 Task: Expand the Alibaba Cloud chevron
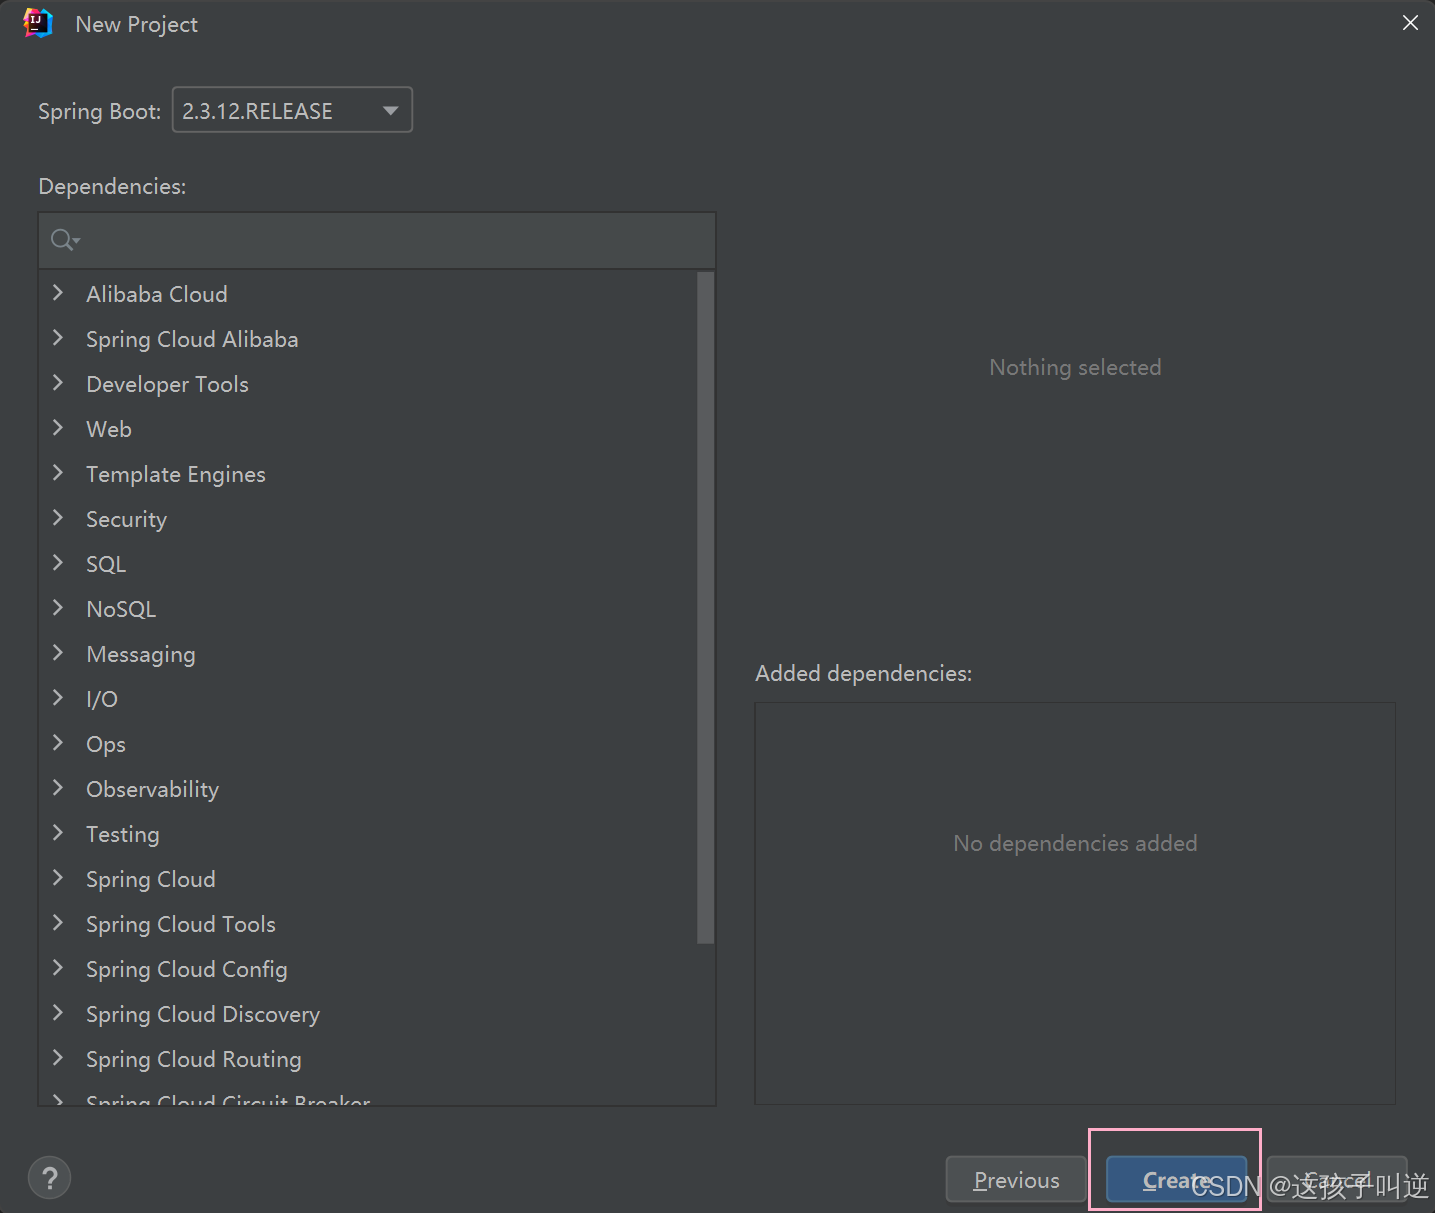click(58, 293)
